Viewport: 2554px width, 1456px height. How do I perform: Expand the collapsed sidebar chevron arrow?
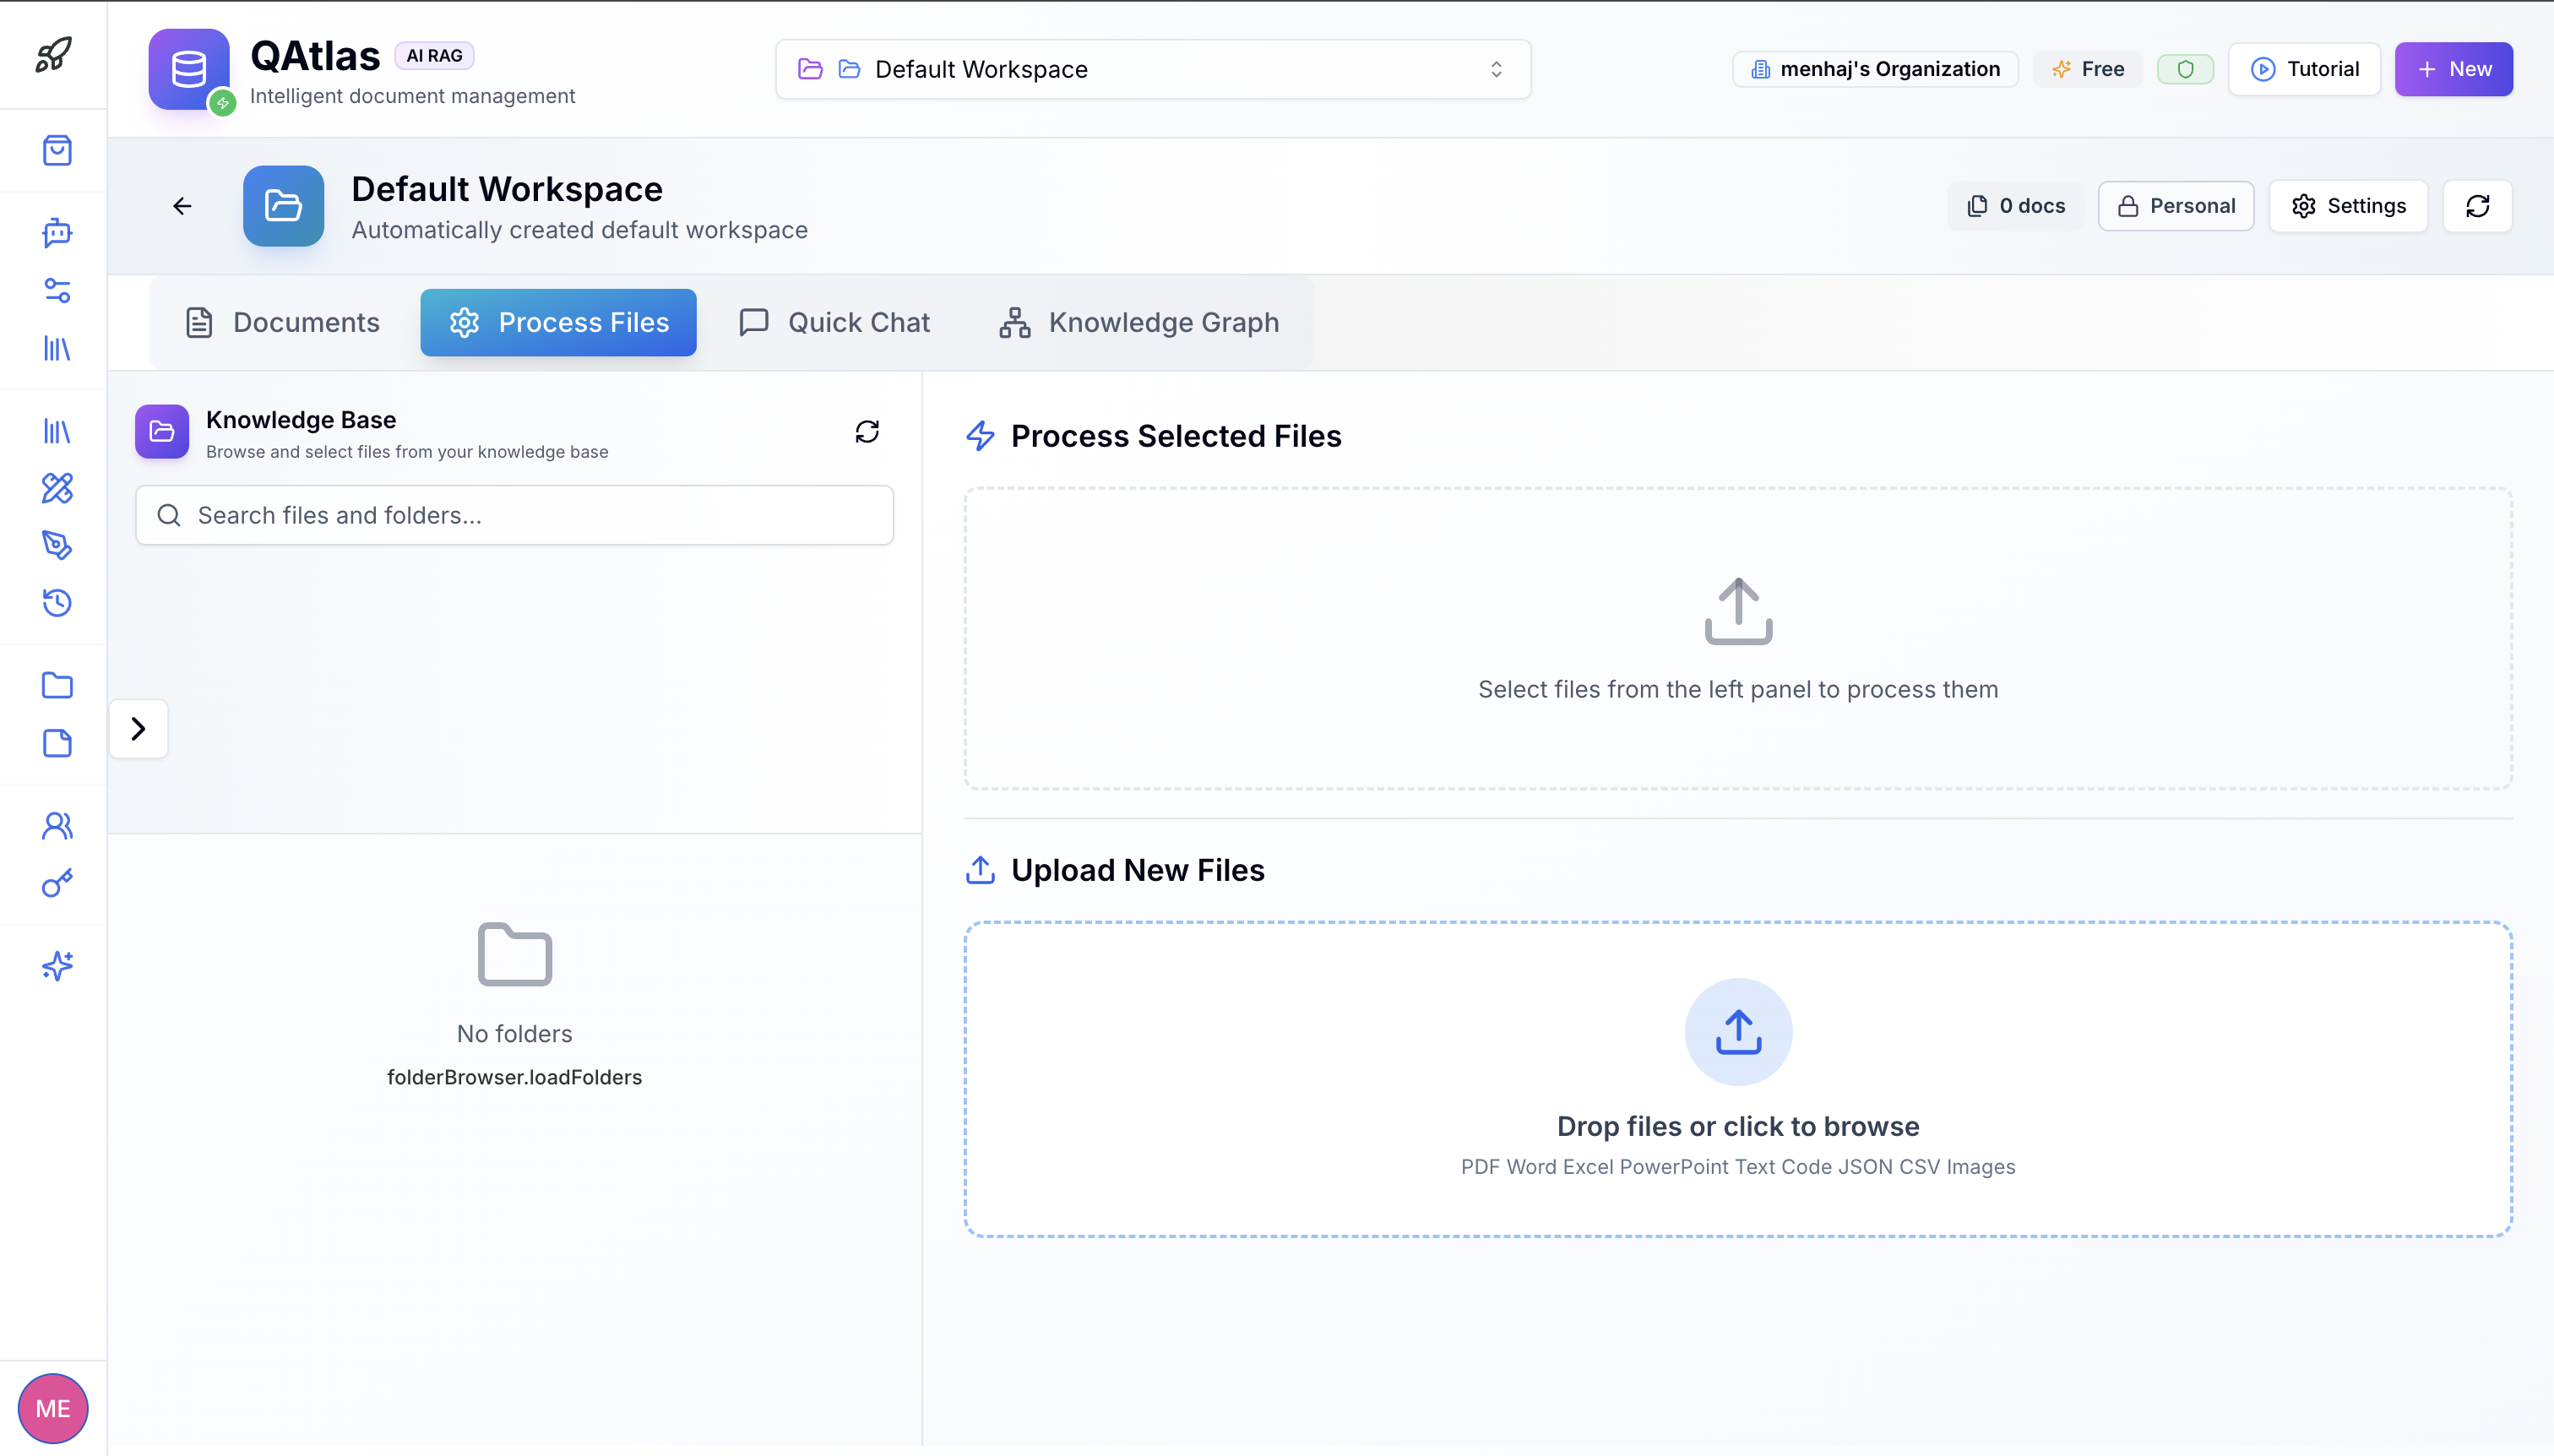pos(138,728)
